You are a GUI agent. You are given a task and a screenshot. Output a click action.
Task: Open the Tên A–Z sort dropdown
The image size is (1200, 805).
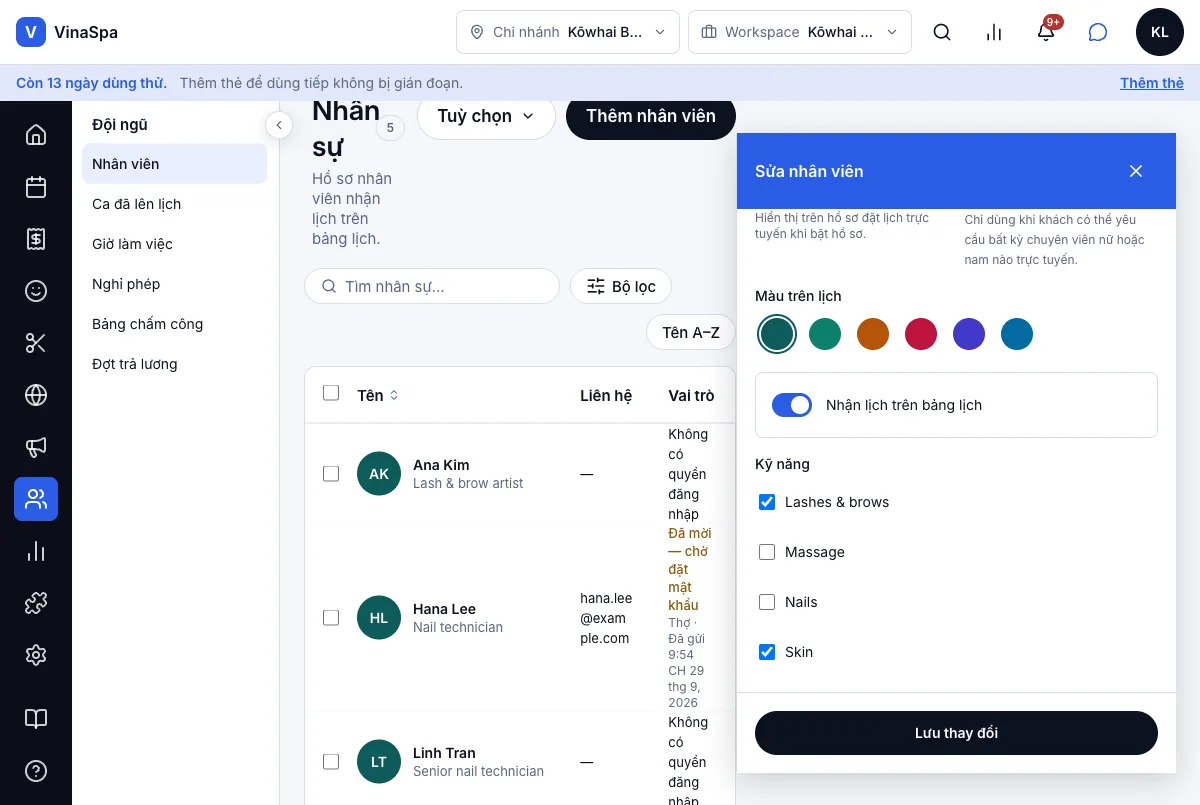tap(691, 333)
